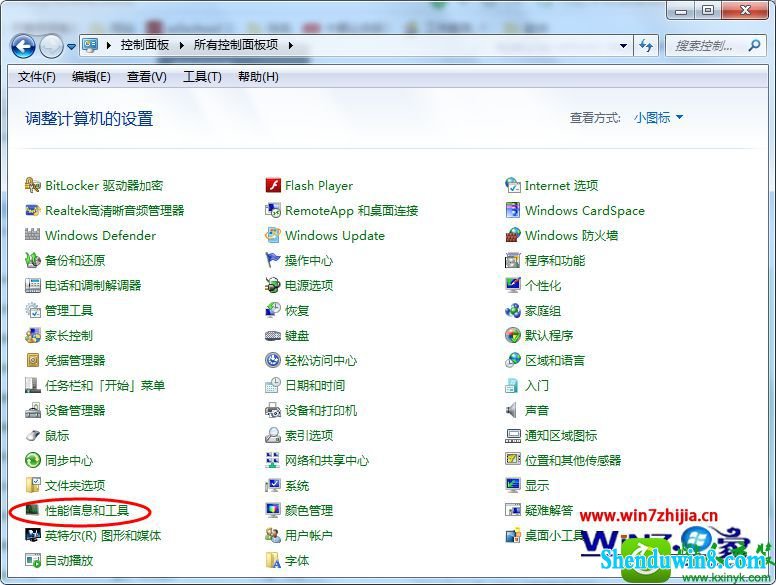The width and height of the screenshot is (776, 585).
Task: Open the 设备管理器 icon
Action: (x=33, y=410)
